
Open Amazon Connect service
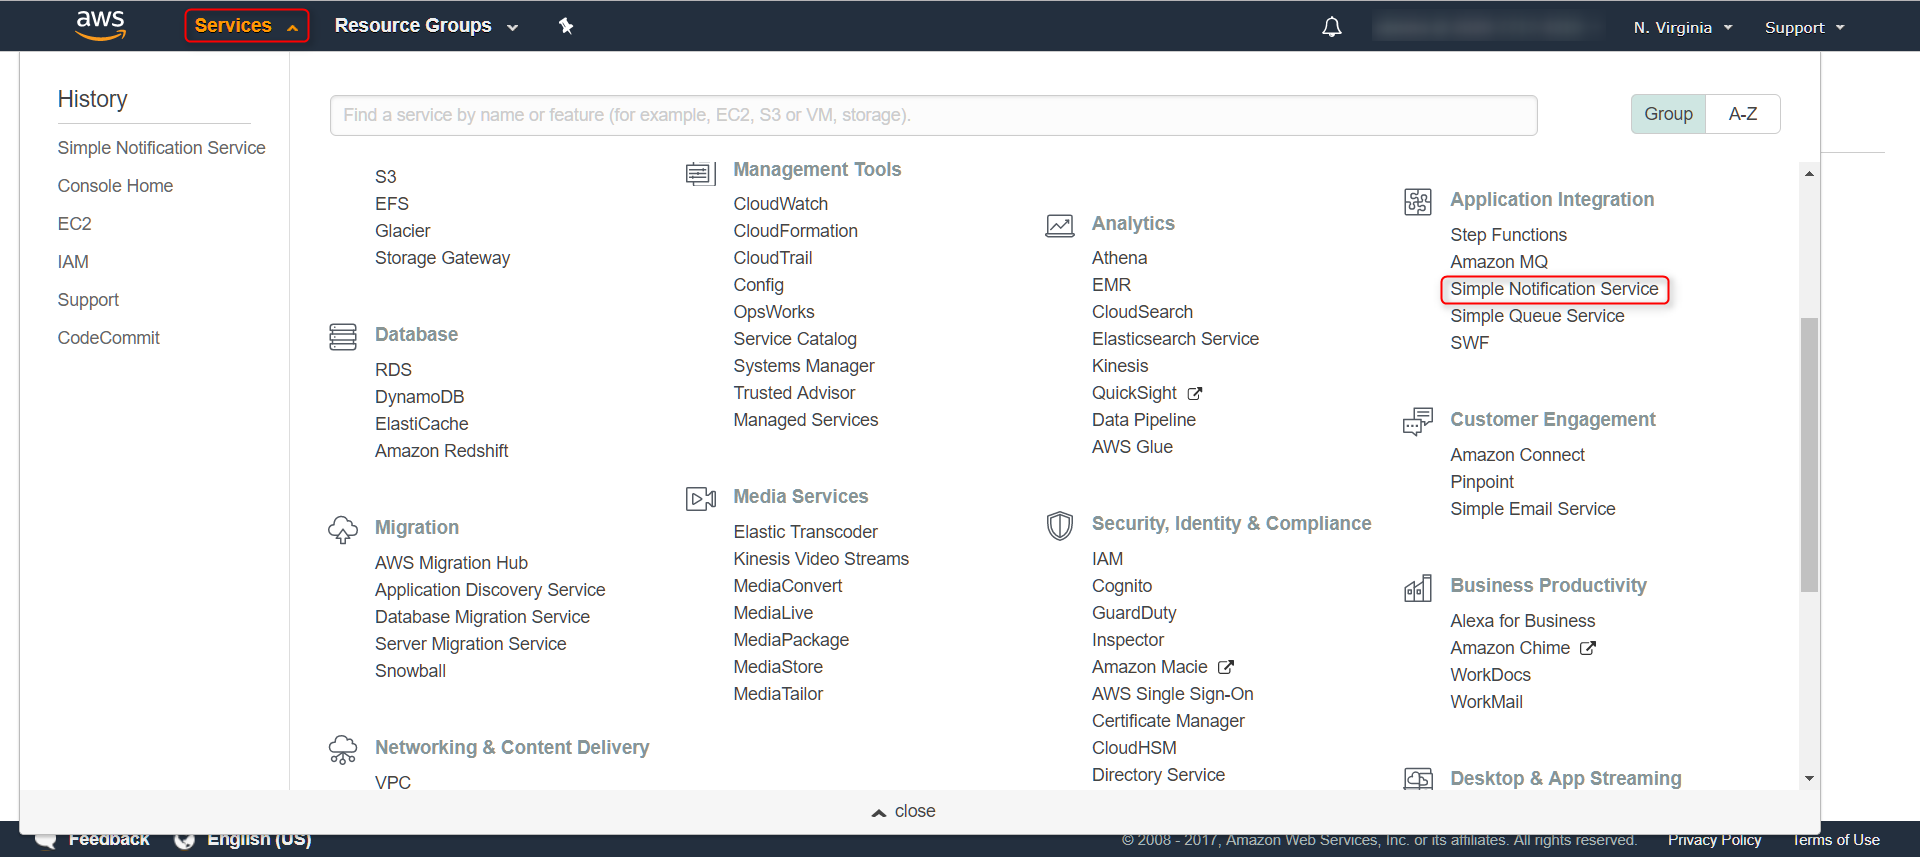click(1517, 455)
